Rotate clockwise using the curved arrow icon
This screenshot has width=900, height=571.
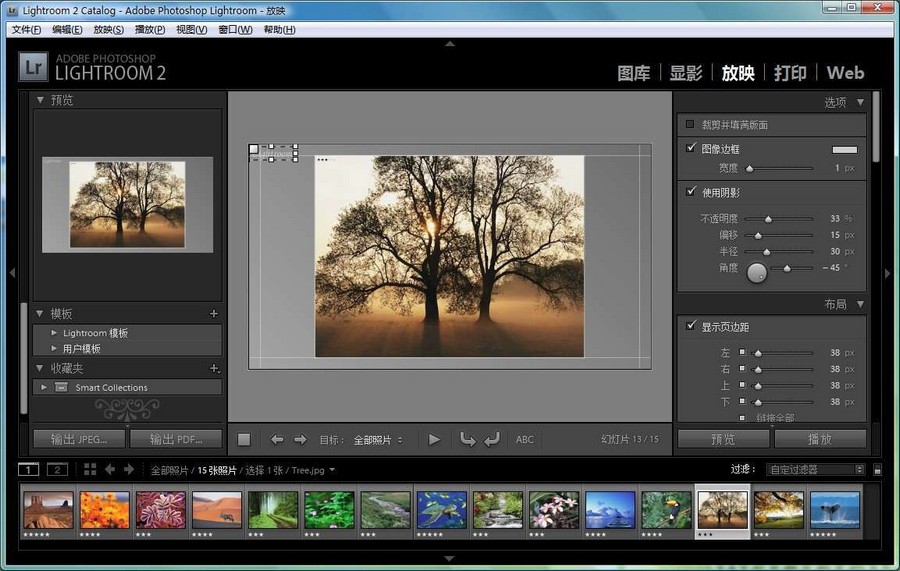[491, 439]
